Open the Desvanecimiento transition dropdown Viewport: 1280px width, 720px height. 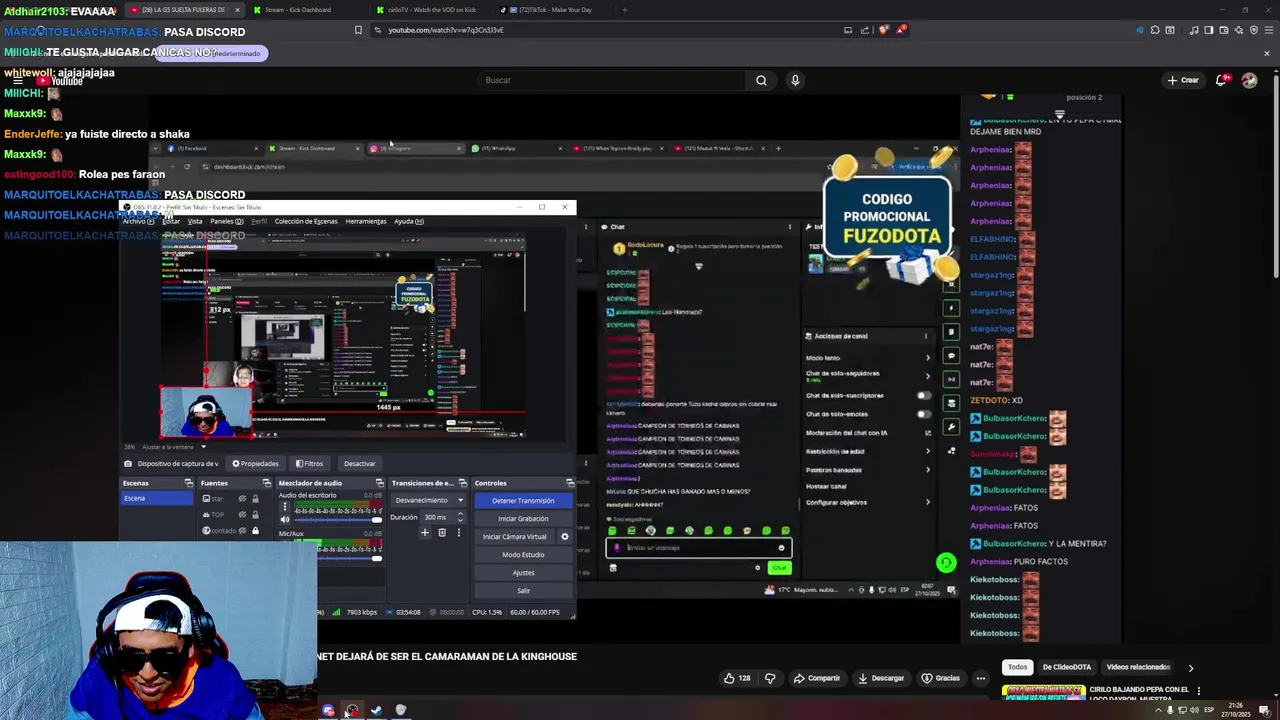[x=429, y=500]
